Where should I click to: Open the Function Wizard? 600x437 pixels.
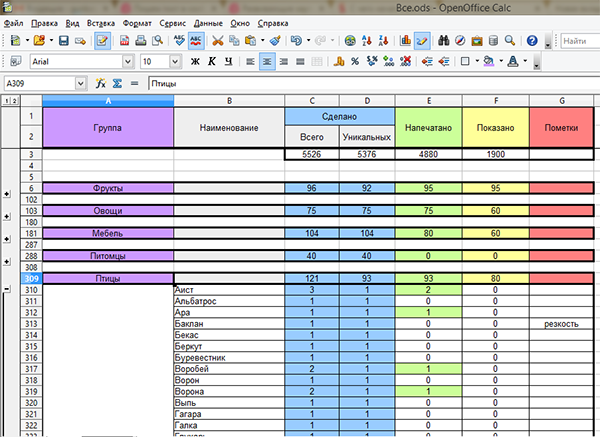click(x=101, y=83)
